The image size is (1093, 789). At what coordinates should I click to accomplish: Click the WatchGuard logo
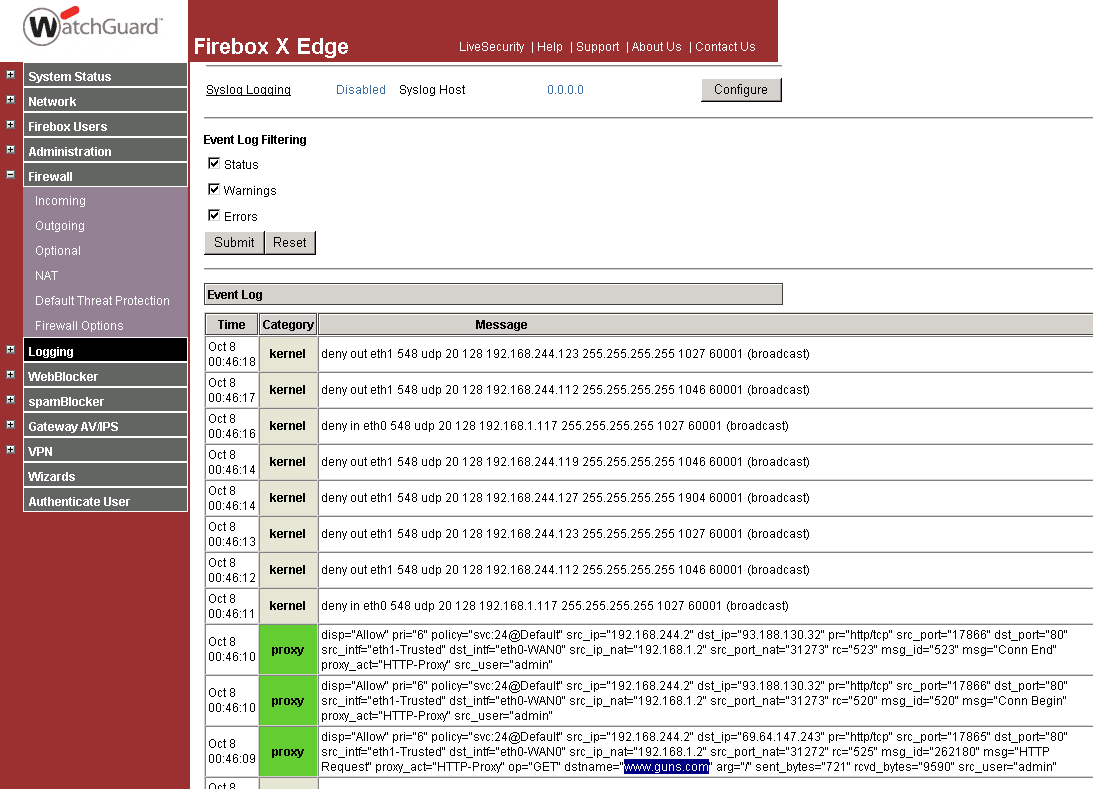[90, 27]
